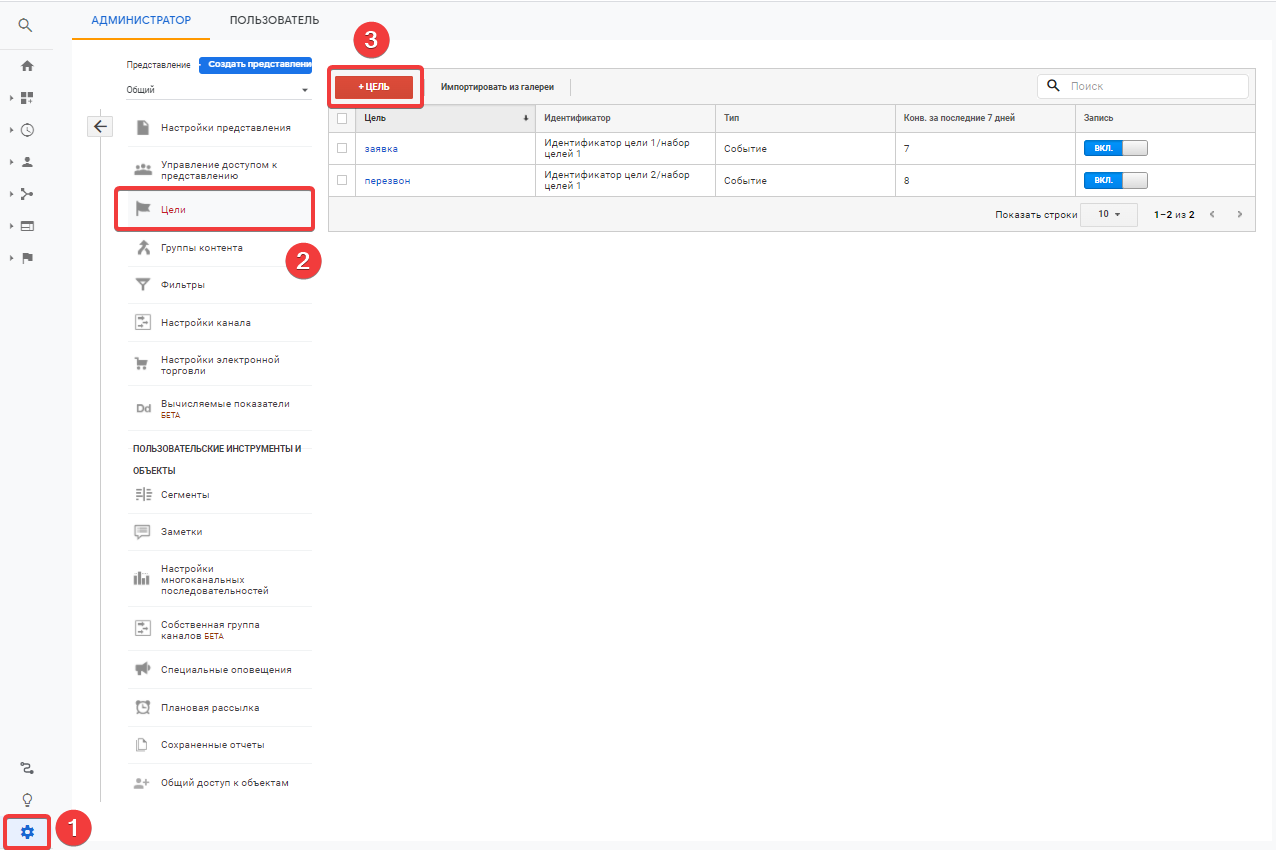Click 'Импортировать из галереи' button
The width and height of the screenshot is (1276, 850).
497,87
